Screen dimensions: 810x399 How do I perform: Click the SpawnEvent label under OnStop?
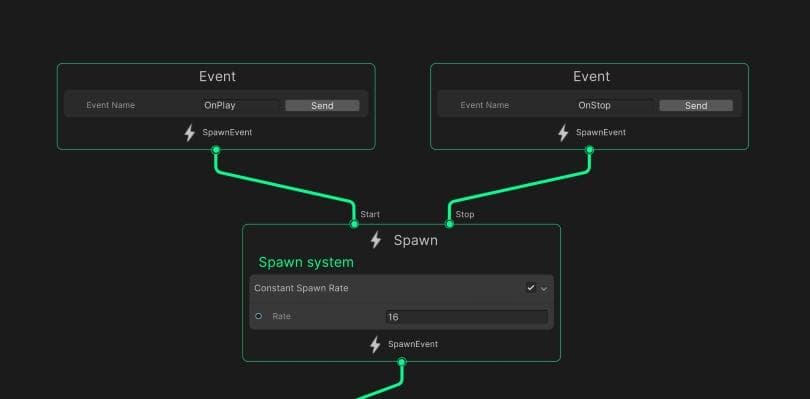tap(601, 132)
